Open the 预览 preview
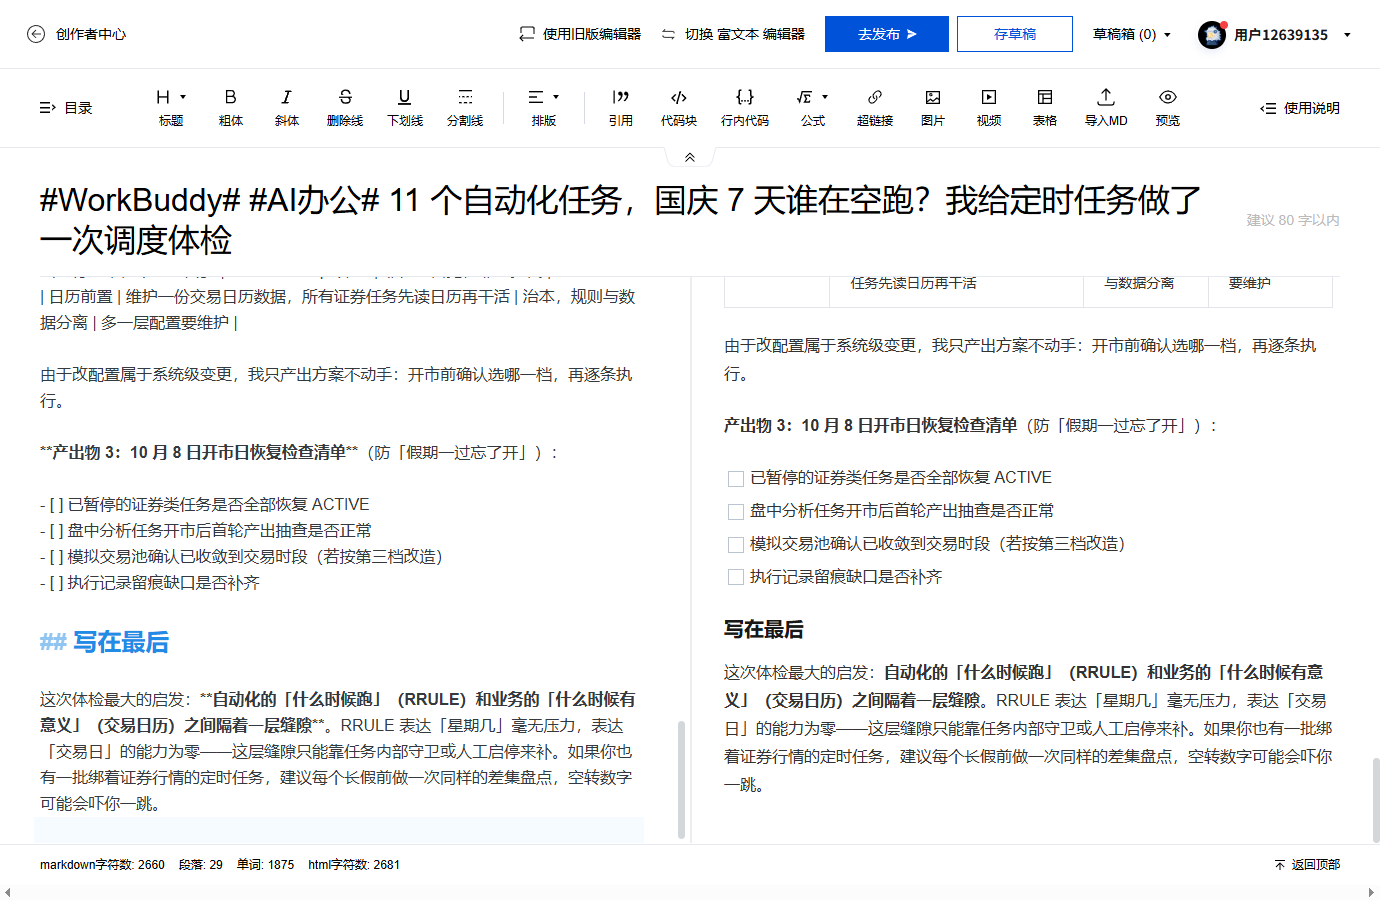 1168,107
